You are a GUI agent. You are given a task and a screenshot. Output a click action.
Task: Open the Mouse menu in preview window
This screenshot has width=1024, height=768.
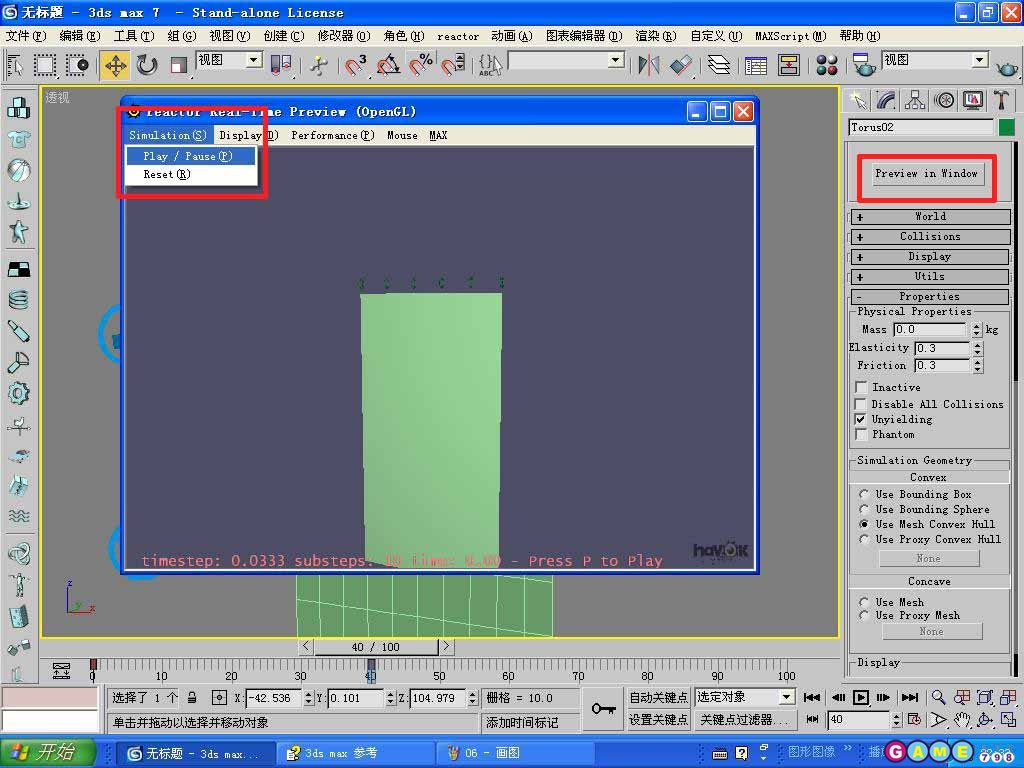point(402,135)
